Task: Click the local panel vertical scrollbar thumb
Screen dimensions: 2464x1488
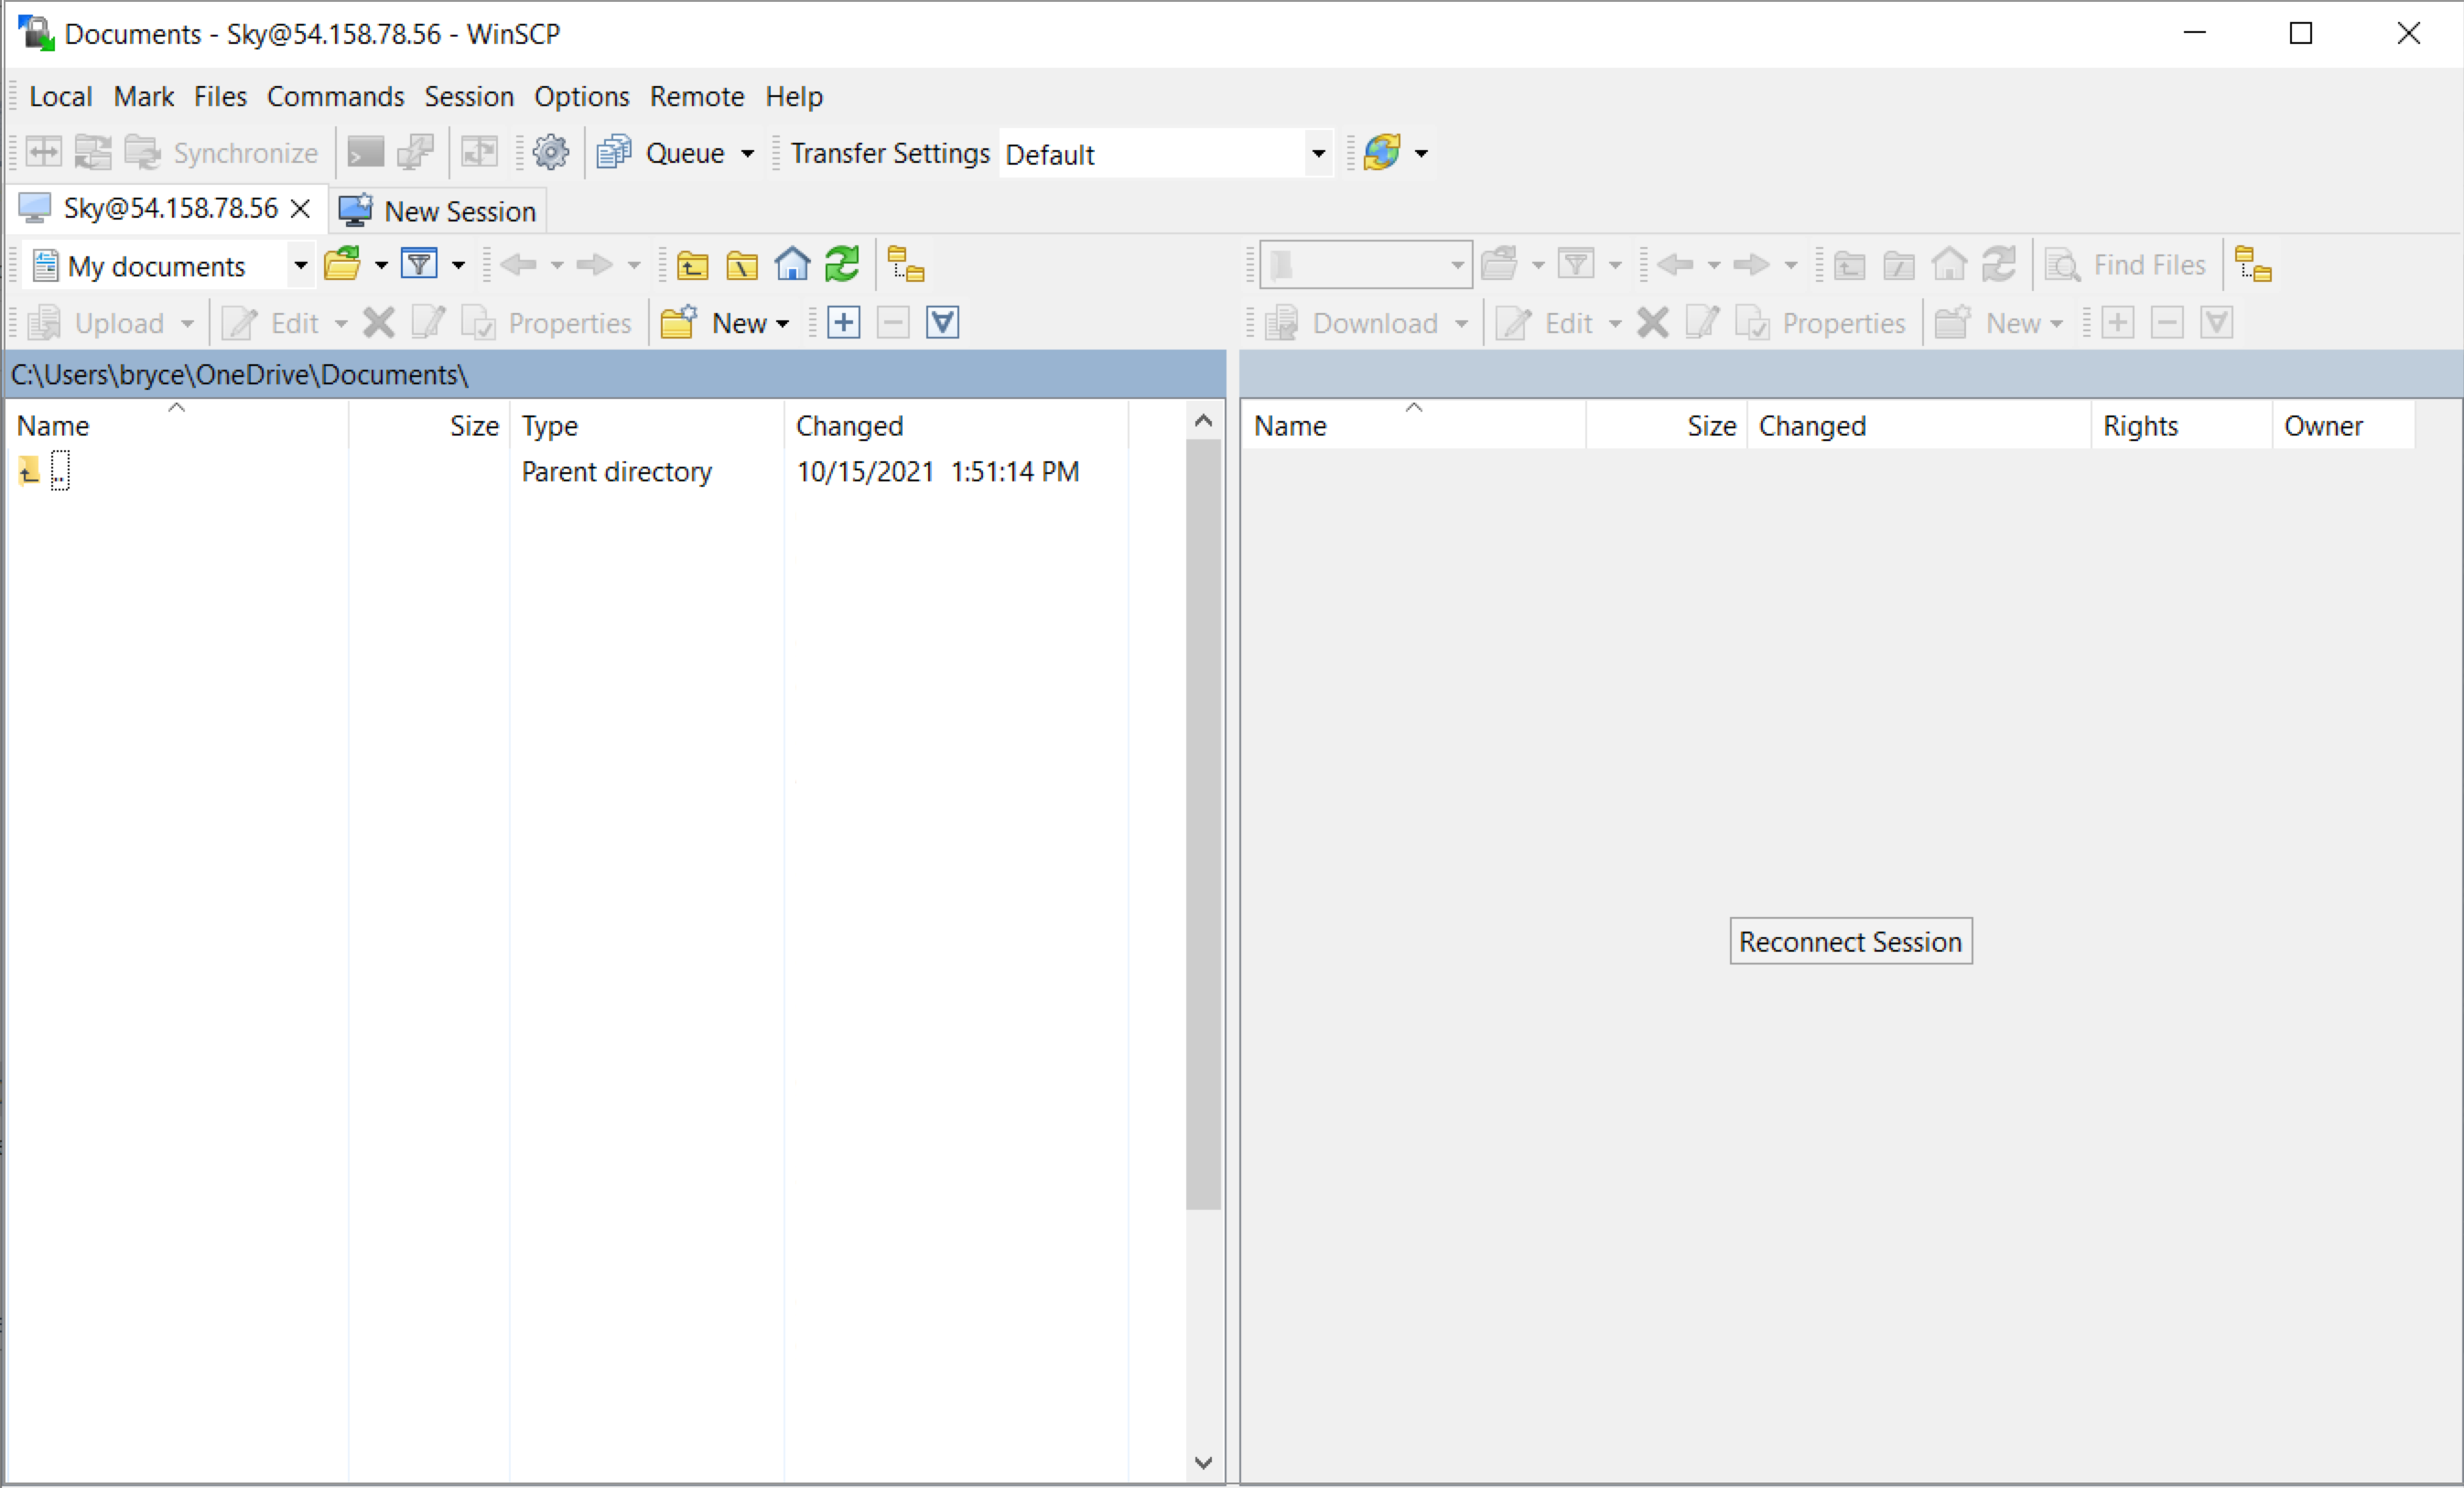Action: 1204,824
